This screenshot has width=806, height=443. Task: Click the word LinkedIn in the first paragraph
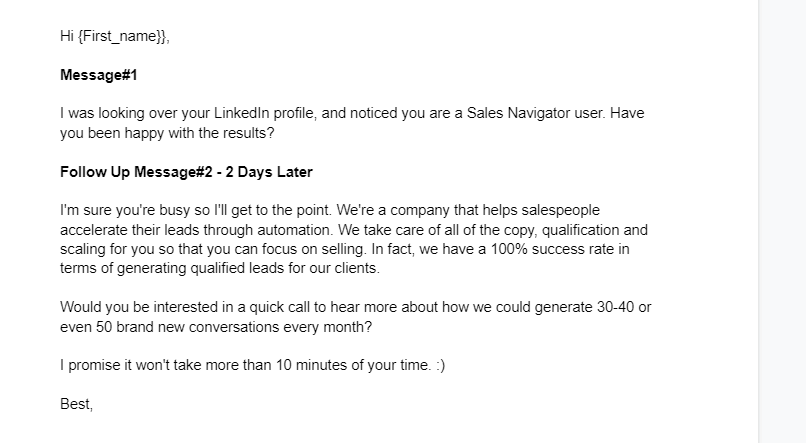pos(242,113)
